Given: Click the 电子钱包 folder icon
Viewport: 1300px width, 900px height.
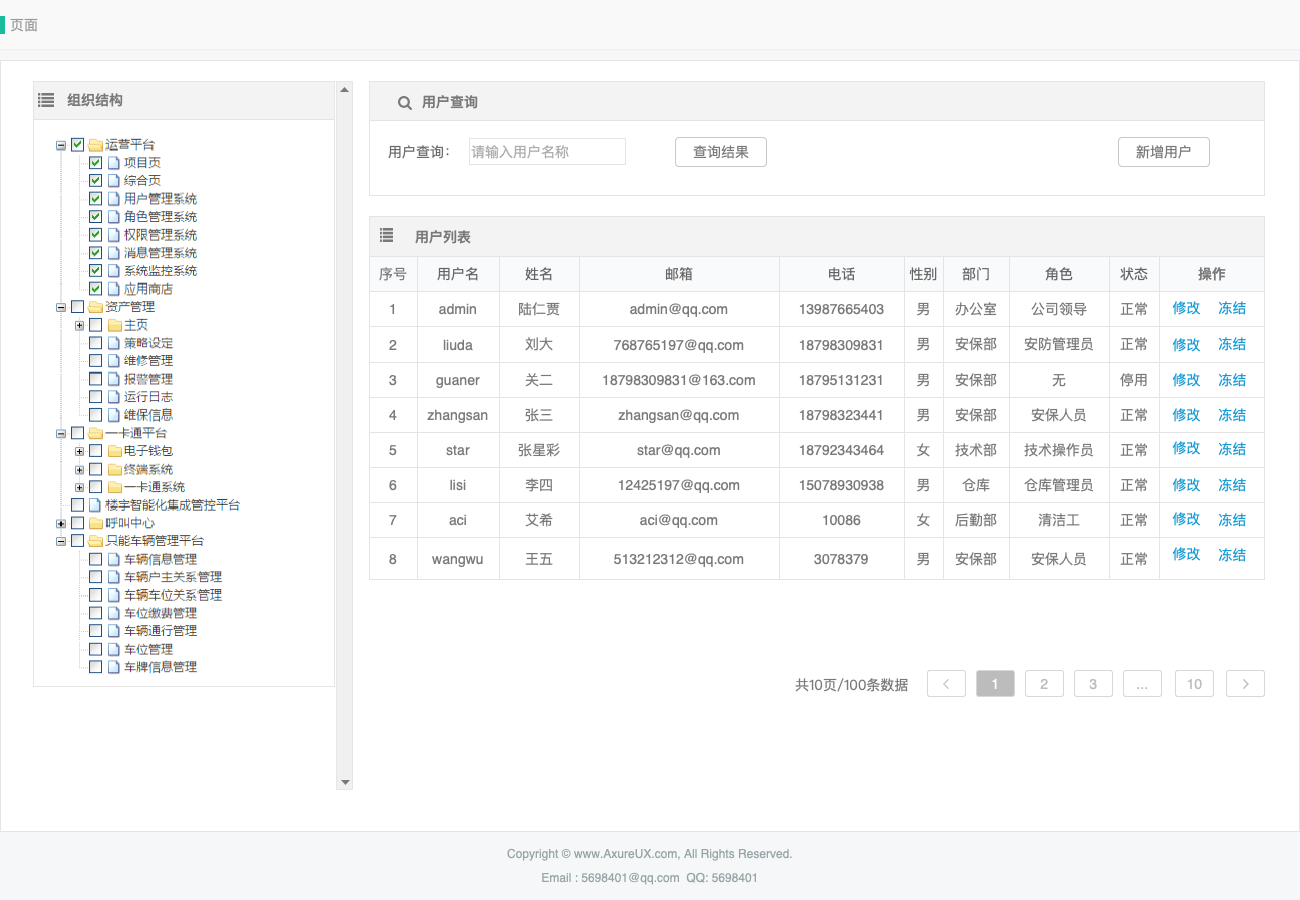Looking at the screenshot, I should 114,451.
